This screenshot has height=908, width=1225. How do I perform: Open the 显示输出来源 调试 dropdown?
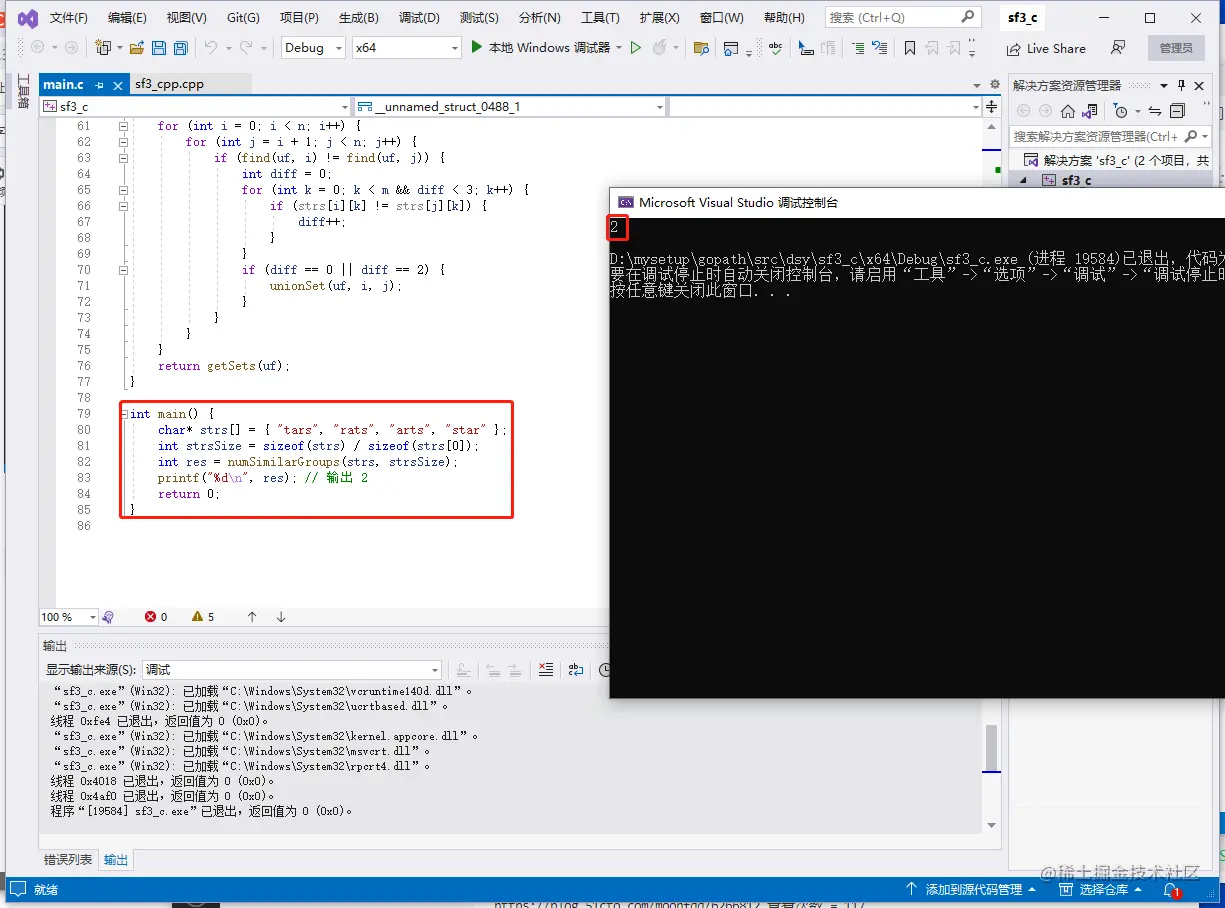coord(292,670)
